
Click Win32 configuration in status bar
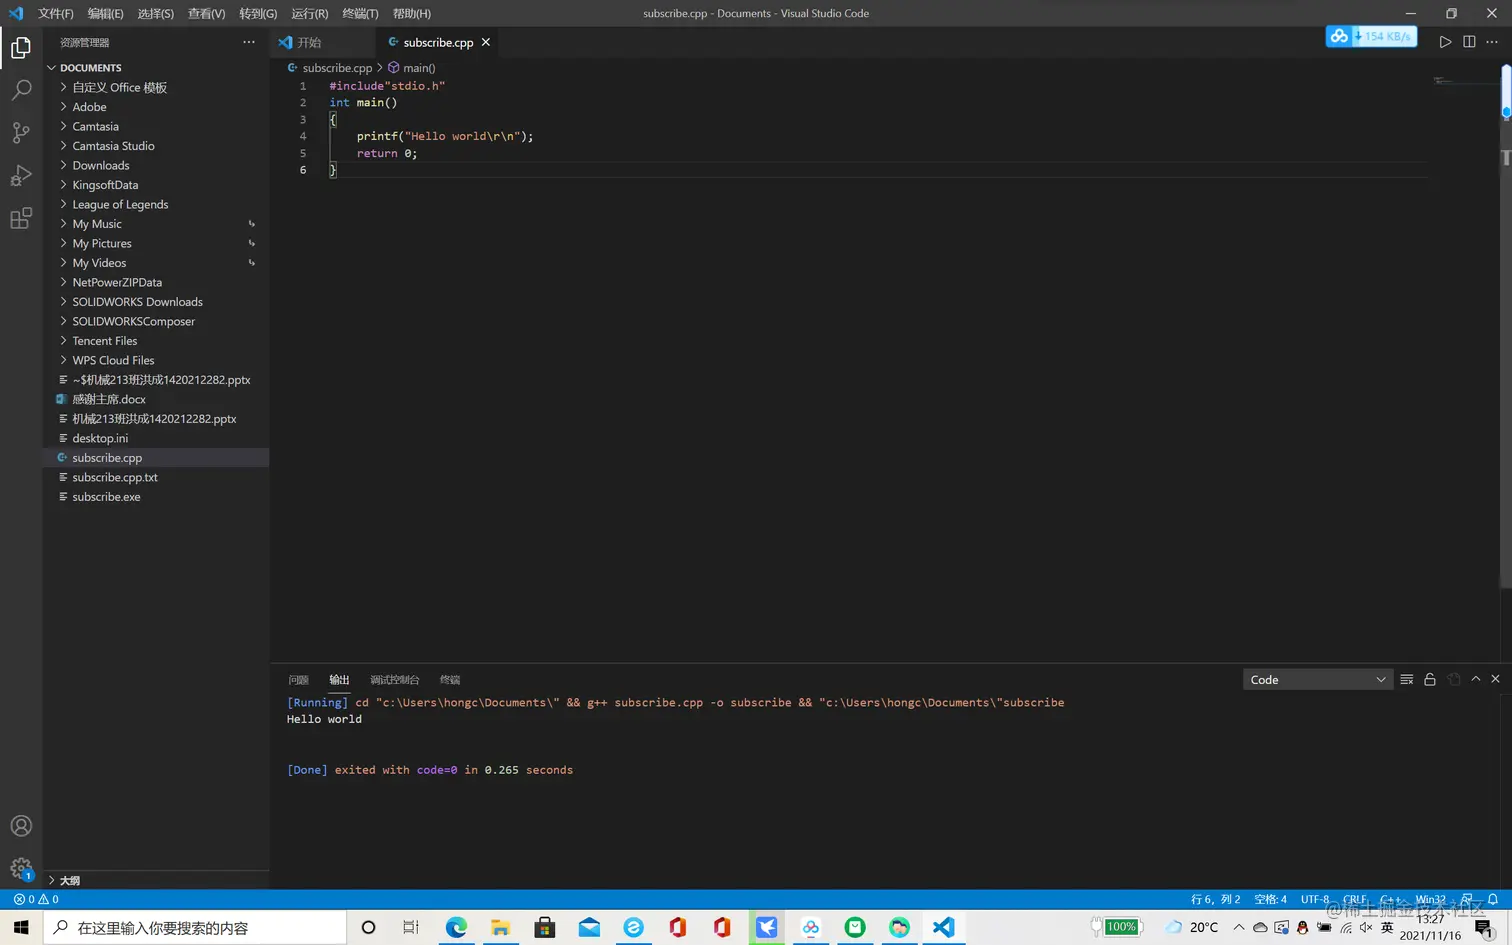click(1431, 899)
